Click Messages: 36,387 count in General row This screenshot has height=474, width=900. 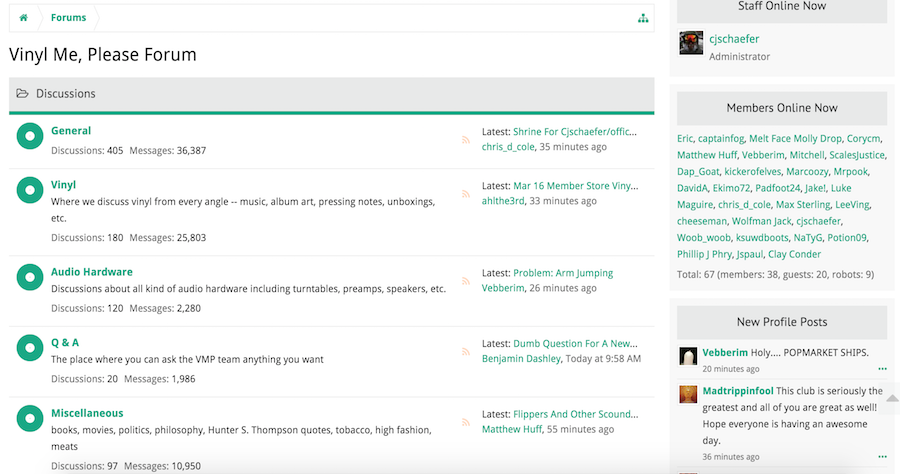pyautogui.click(x=168, y=151)
